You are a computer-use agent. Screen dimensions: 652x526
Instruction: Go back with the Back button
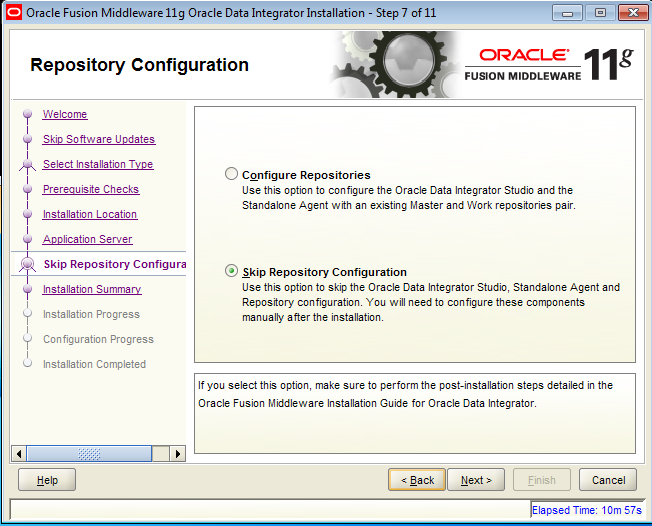point(417,480)
